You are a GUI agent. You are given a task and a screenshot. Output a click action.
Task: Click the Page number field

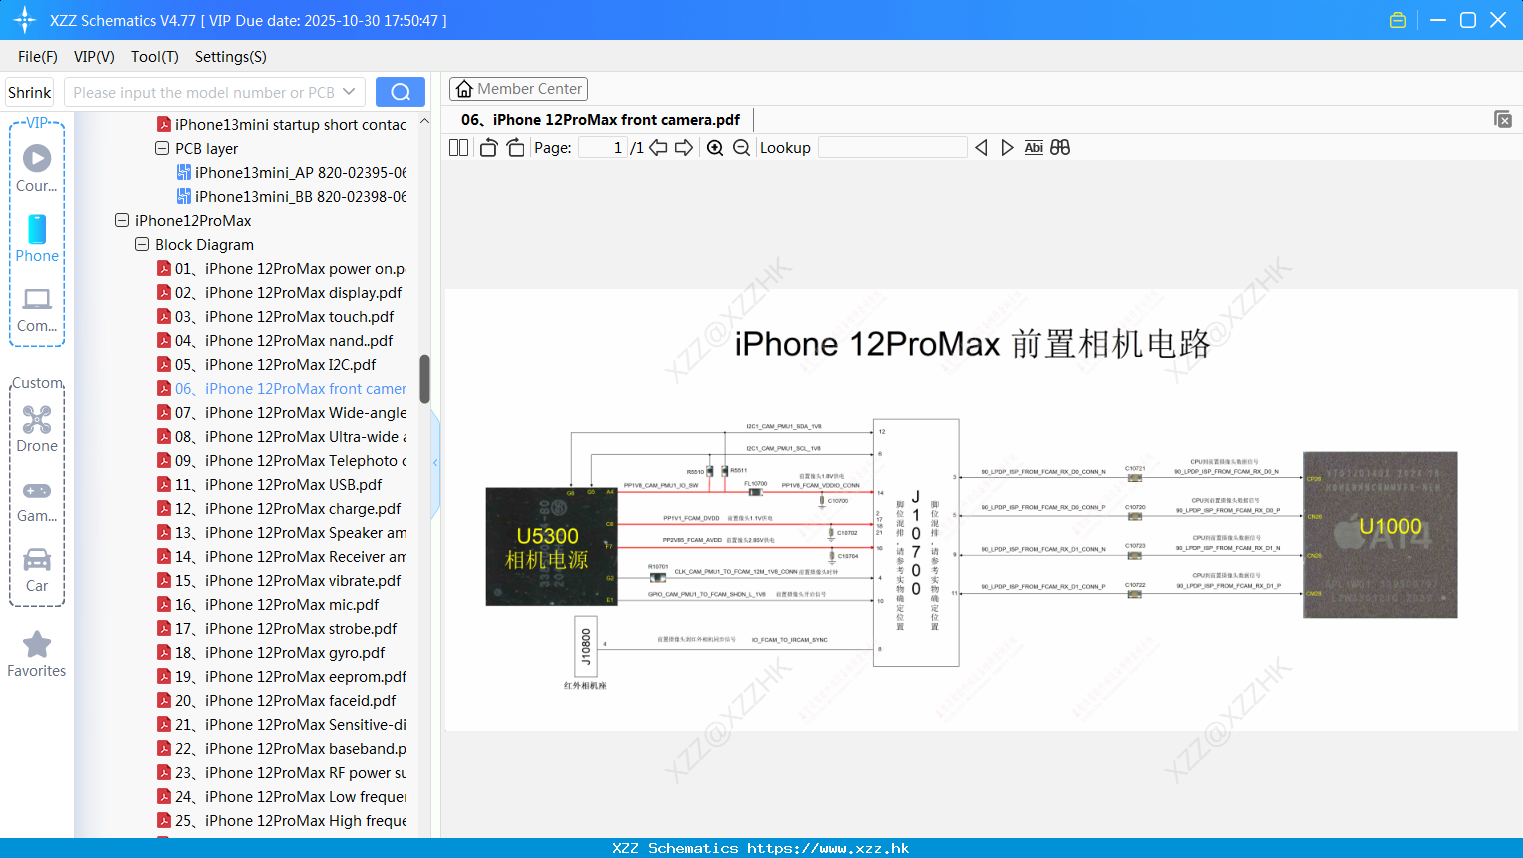coord(603,147)
